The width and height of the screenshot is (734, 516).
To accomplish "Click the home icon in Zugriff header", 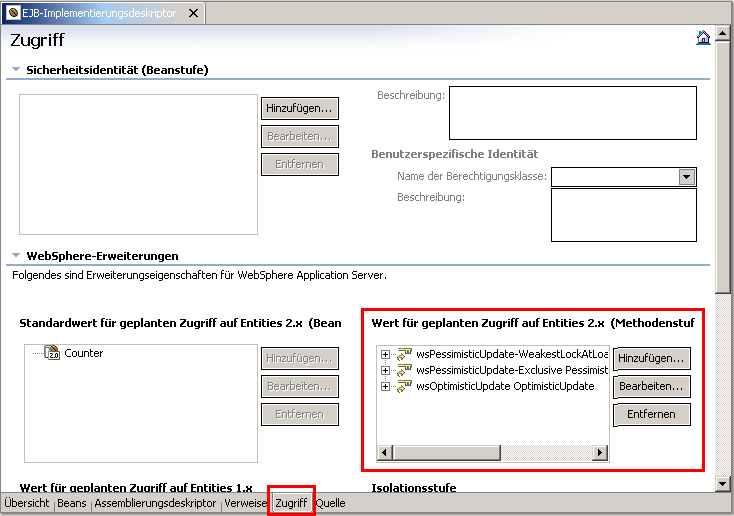I will (703, 37).
